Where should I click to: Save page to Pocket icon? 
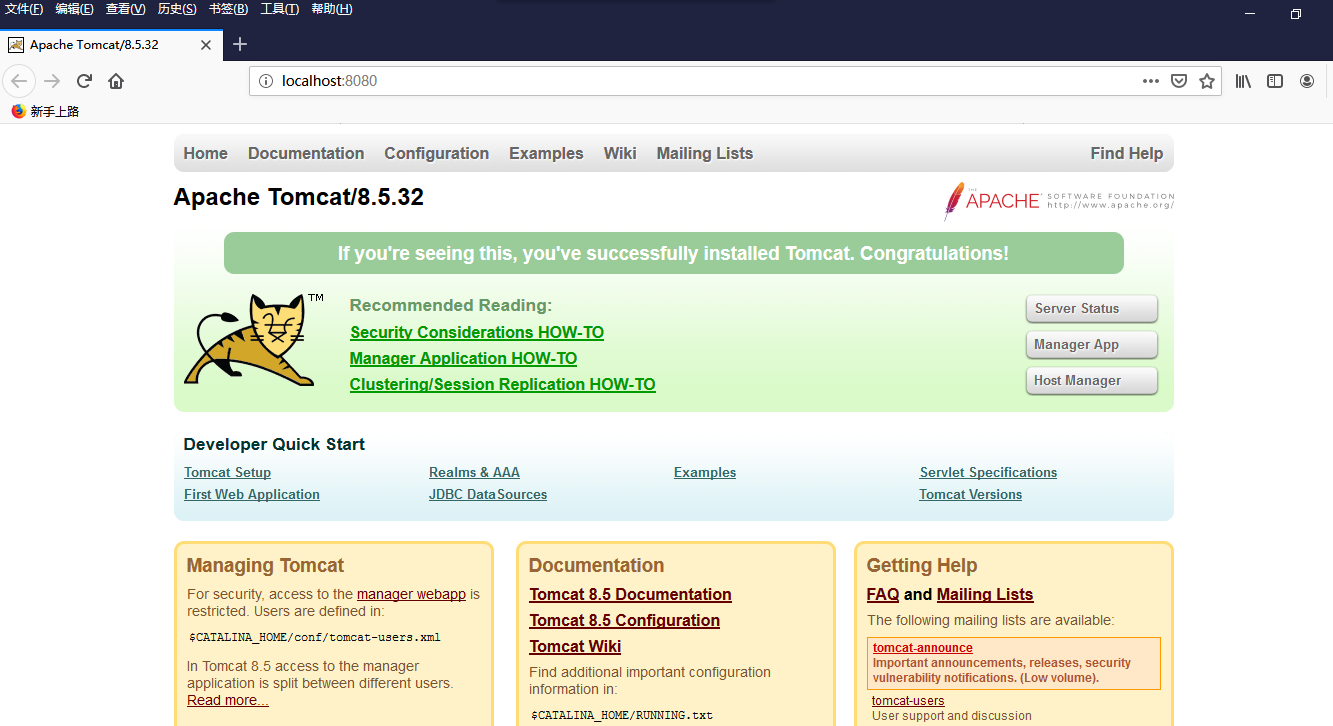coord(1179,81)
